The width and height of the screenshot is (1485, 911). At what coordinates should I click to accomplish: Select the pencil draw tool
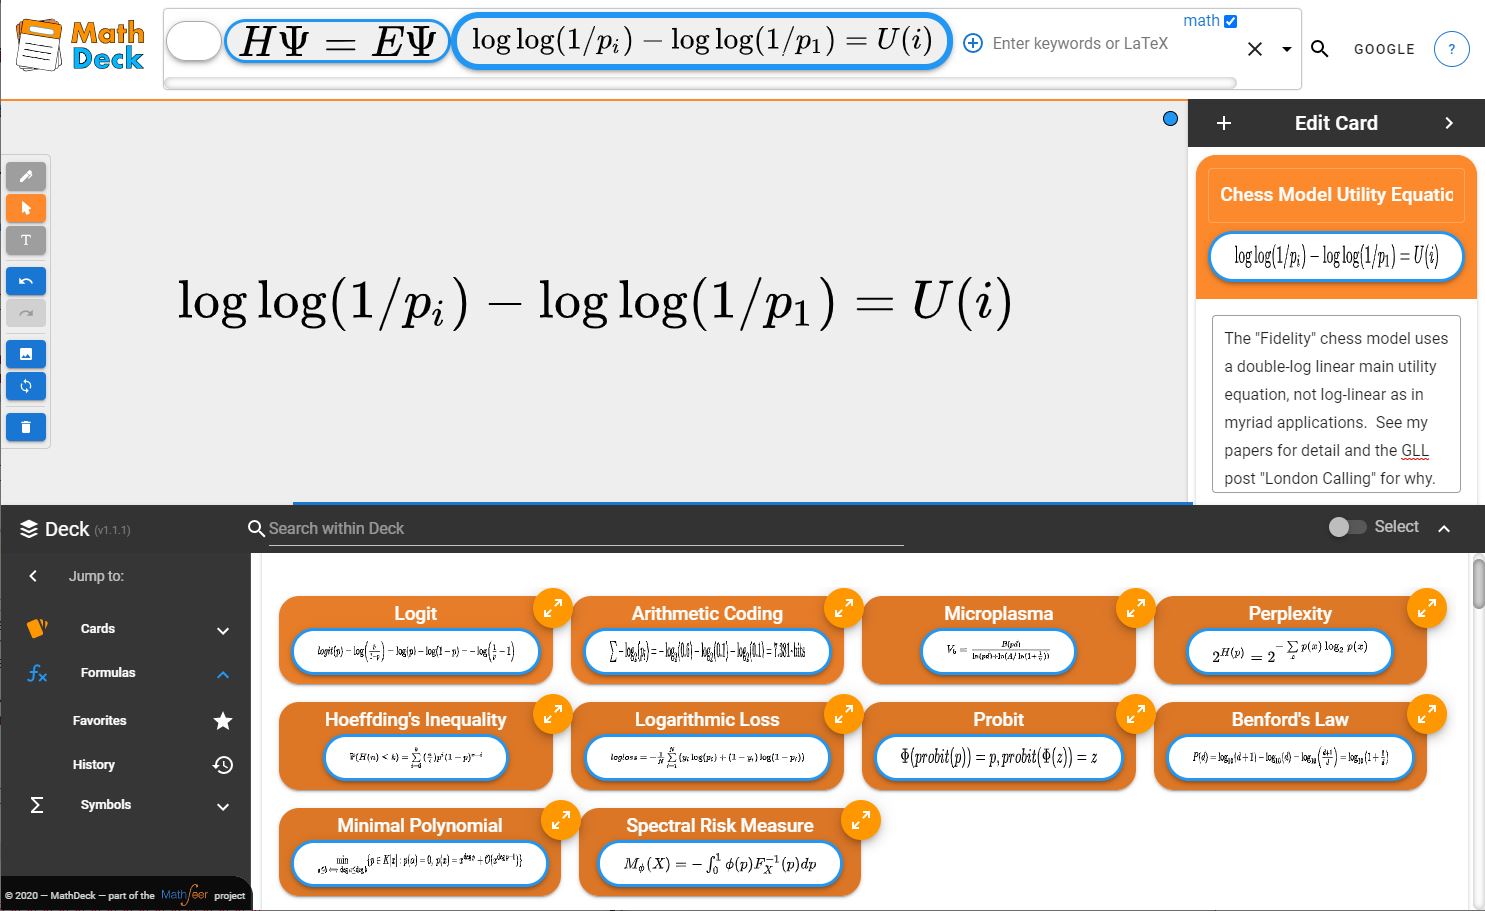(x=26, y=176)
